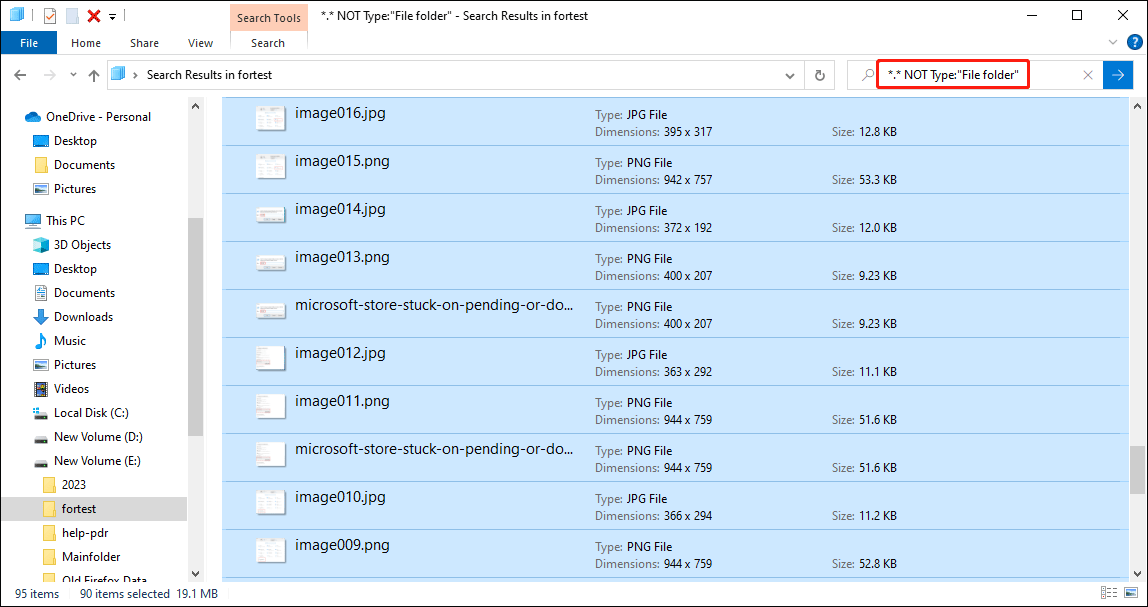Image resolution: width=1148 pixels, height=607 pixels.
Task: Switch to Large icons view in the status bar
Action: click(1131, 593)
